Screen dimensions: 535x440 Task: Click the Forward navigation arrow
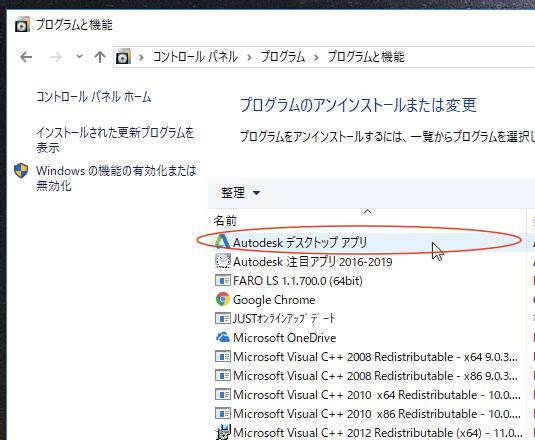[55, 57]
